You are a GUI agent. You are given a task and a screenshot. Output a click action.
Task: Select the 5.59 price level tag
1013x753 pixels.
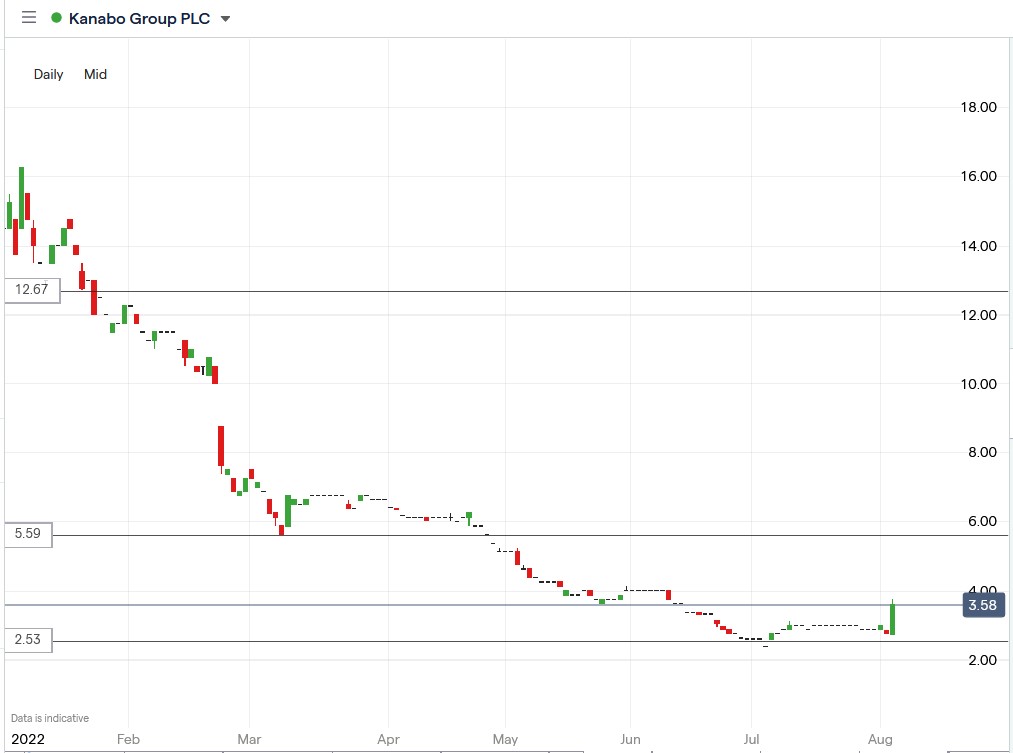tap(30, 534)
